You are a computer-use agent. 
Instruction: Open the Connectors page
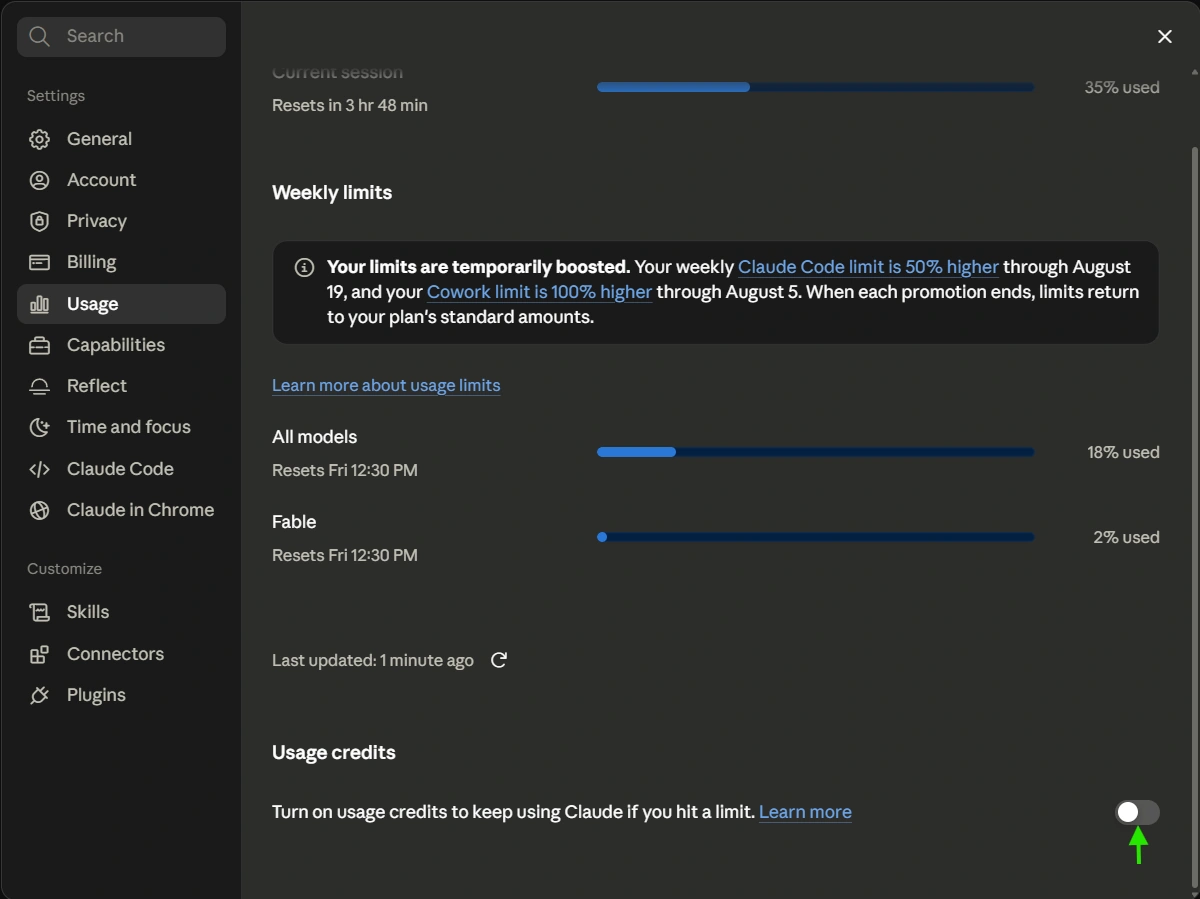coord(121,654)
